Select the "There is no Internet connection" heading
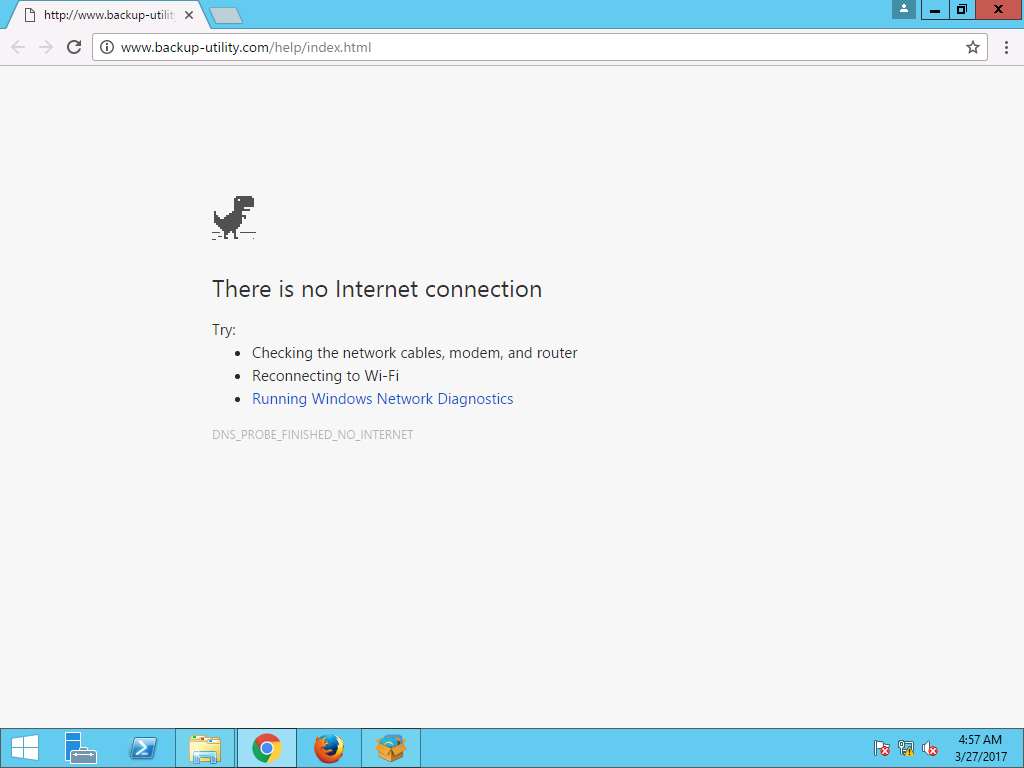1024x768 pixels. tap(377, 289)
